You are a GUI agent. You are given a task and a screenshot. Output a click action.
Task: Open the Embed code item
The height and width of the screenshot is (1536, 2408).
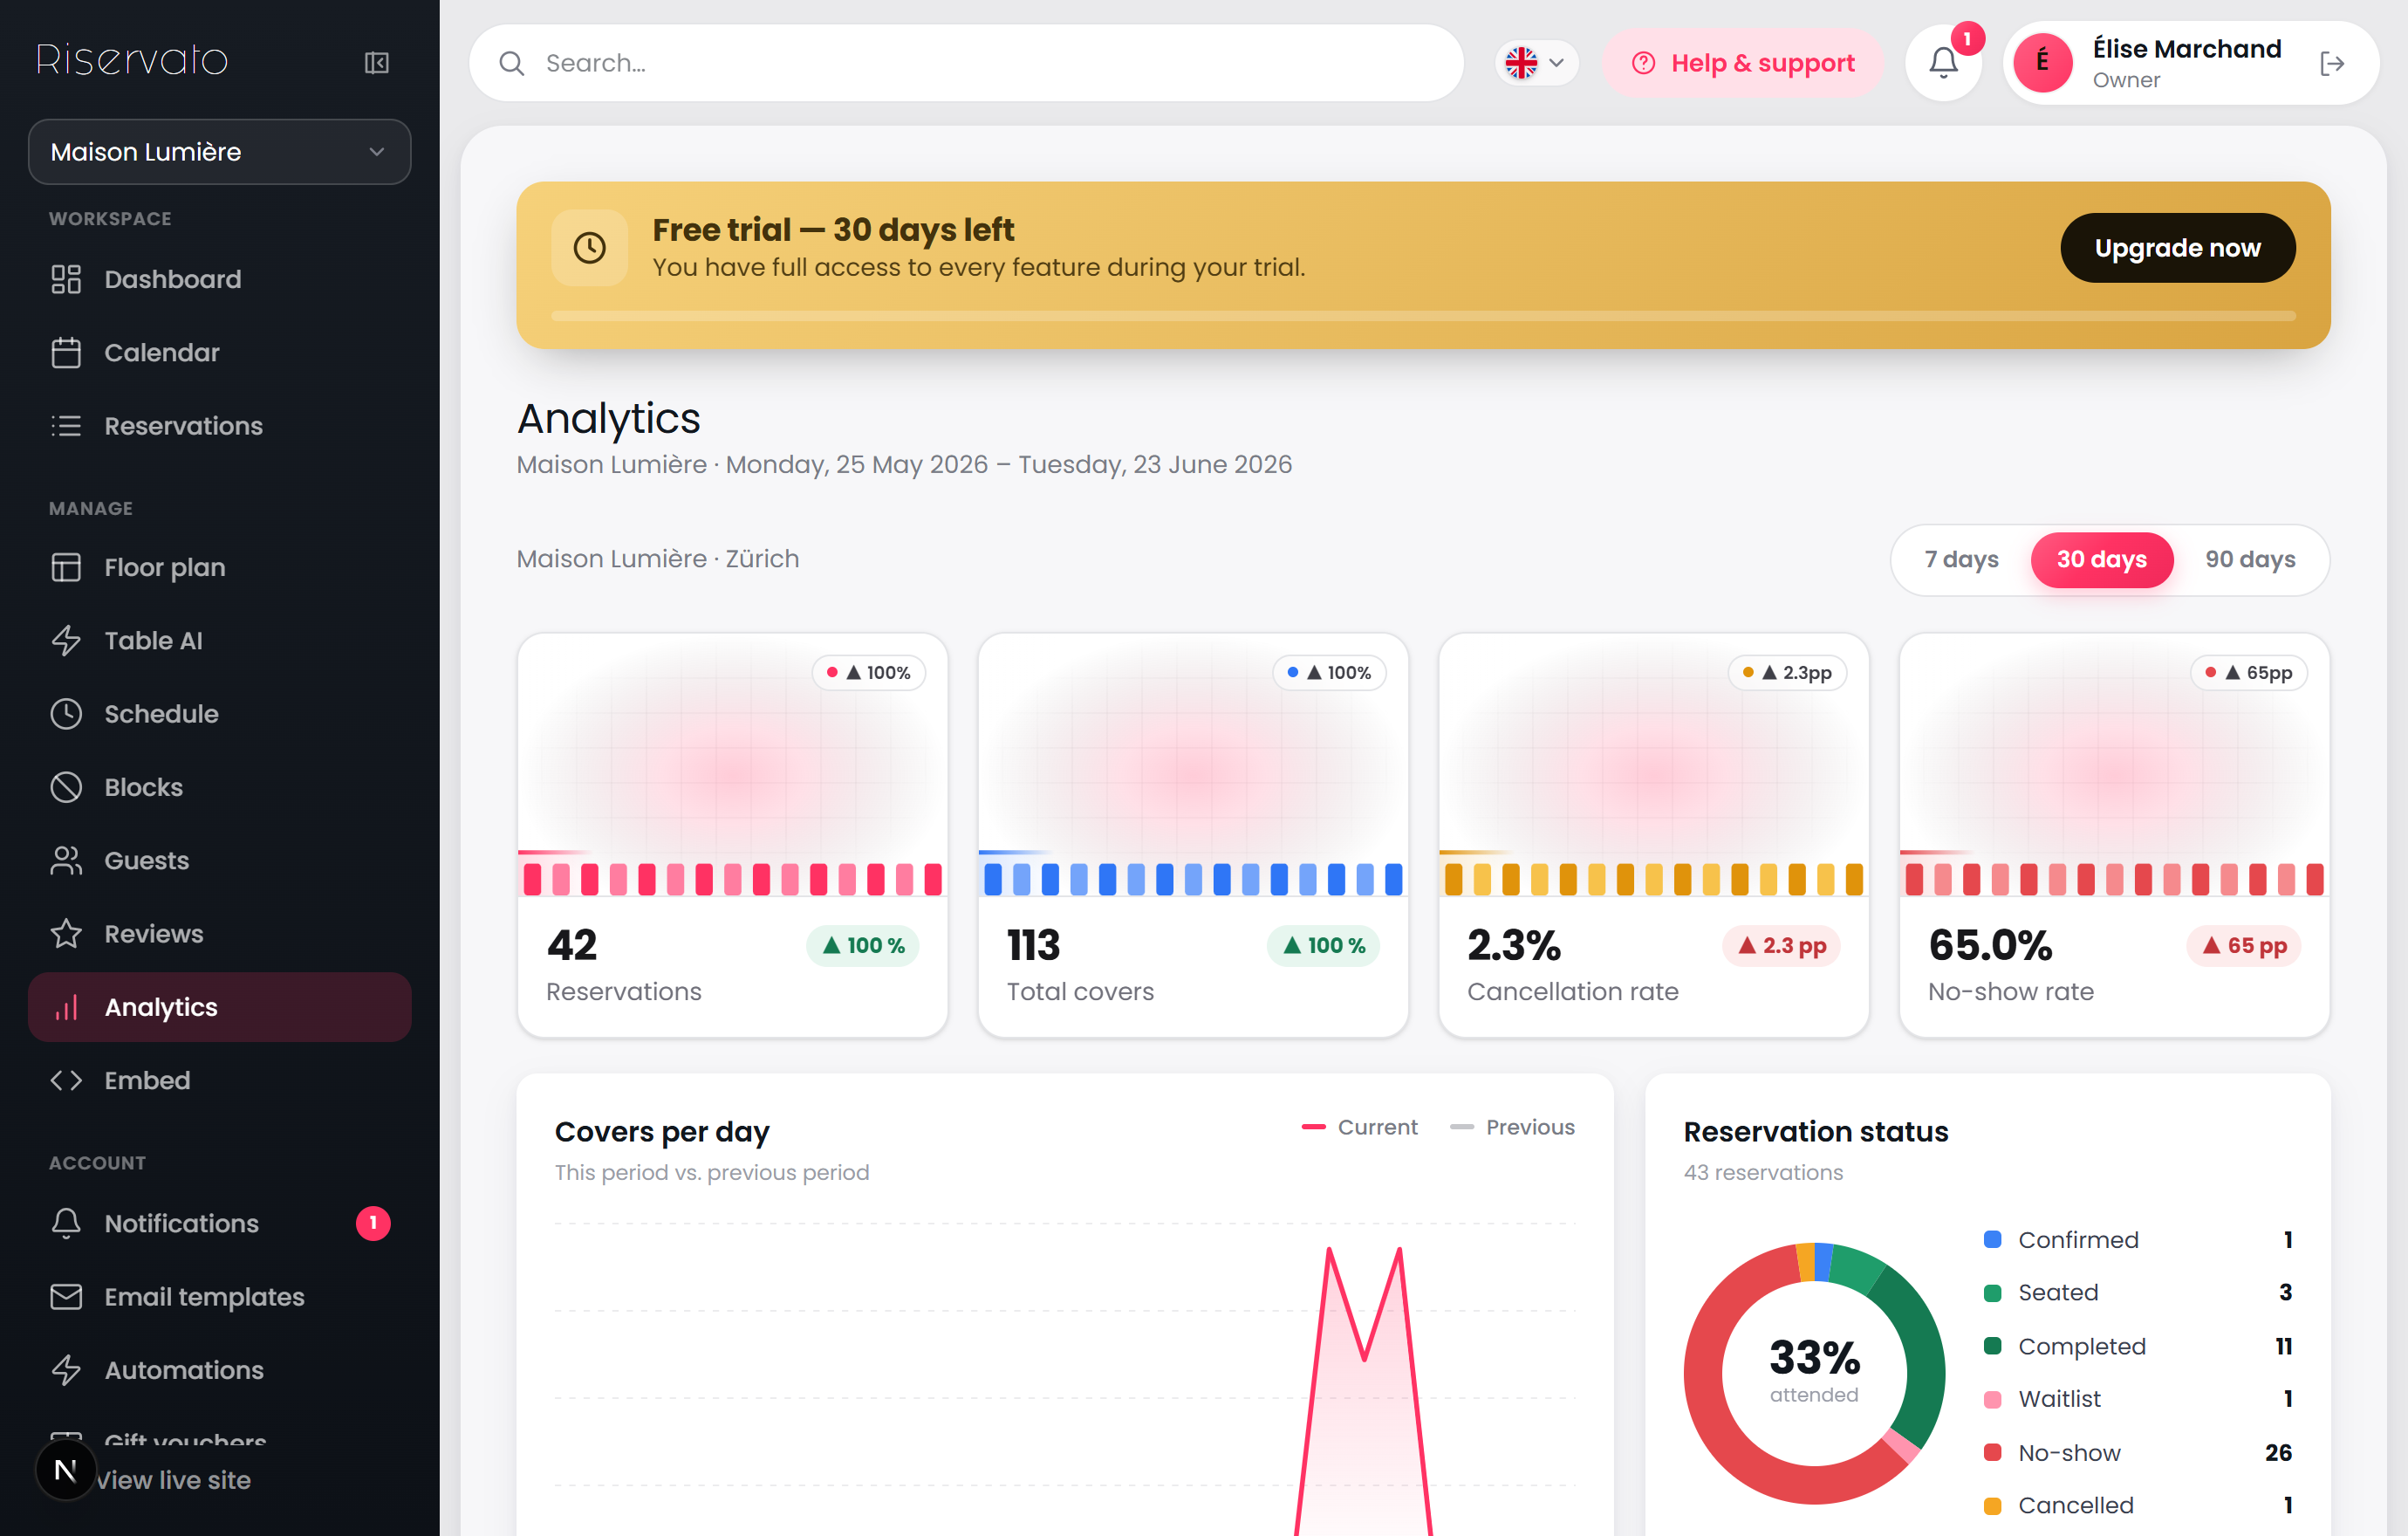pyautogui.click(x=220, y=1080)
